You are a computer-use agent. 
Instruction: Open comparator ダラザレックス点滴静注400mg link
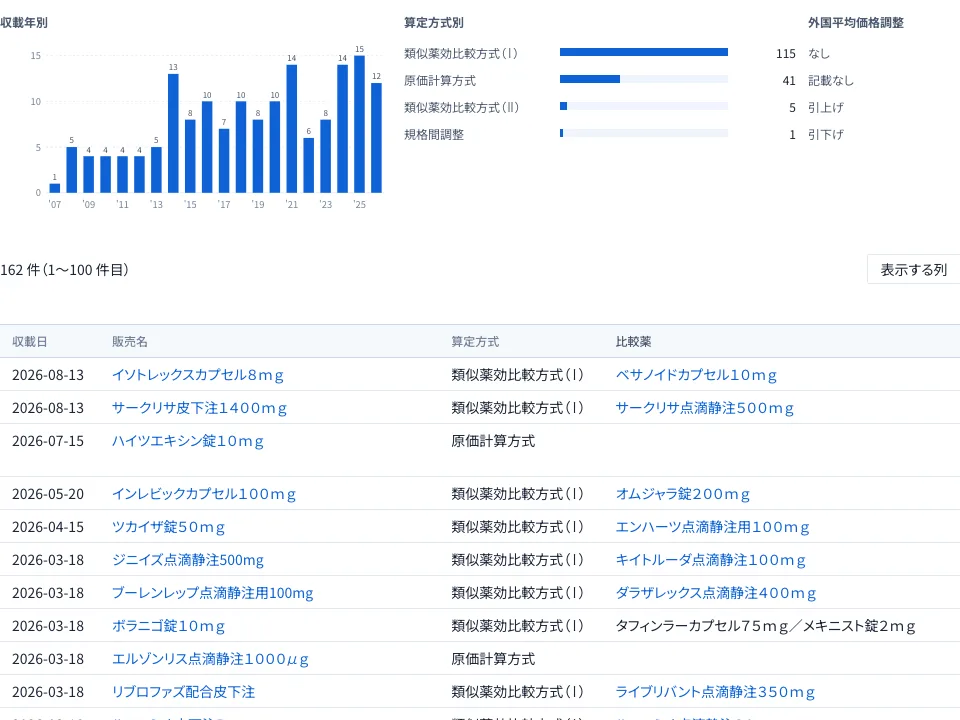(716, 593)
